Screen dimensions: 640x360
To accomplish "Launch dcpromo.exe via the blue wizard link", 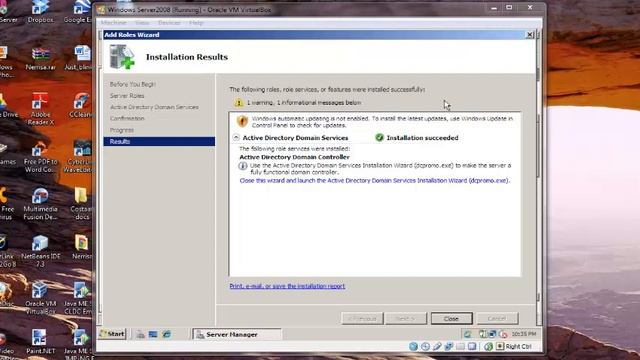I will coord(375,180).
